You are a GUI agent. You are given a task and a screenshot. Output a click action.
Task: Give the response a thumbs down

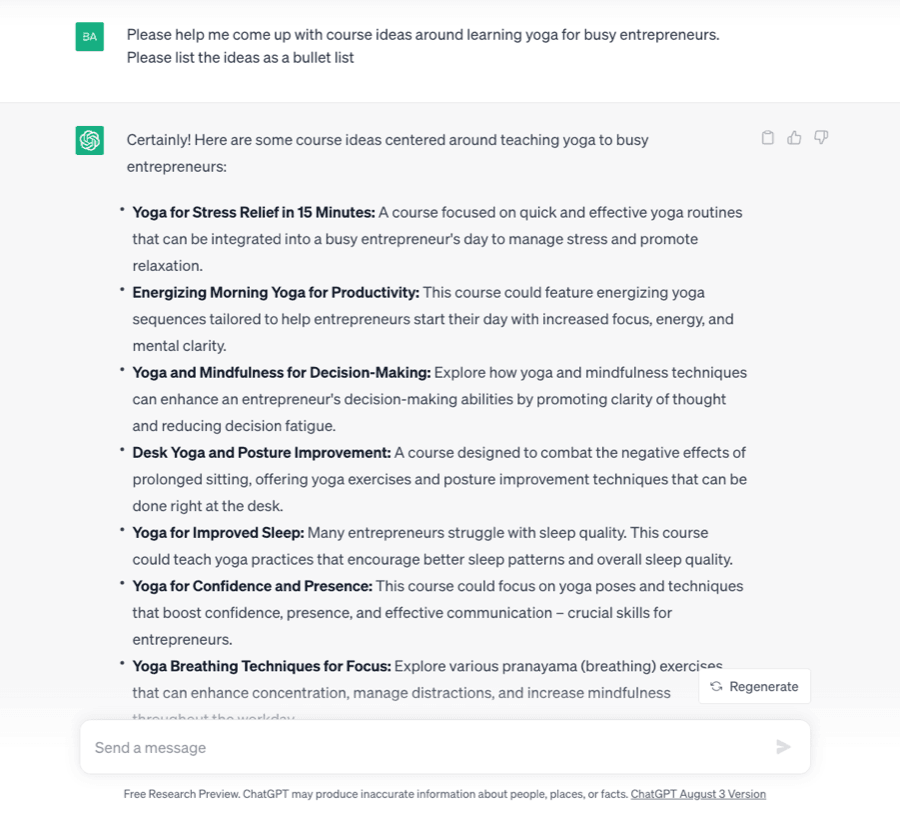pyautogui.click(x=821, y=138)
